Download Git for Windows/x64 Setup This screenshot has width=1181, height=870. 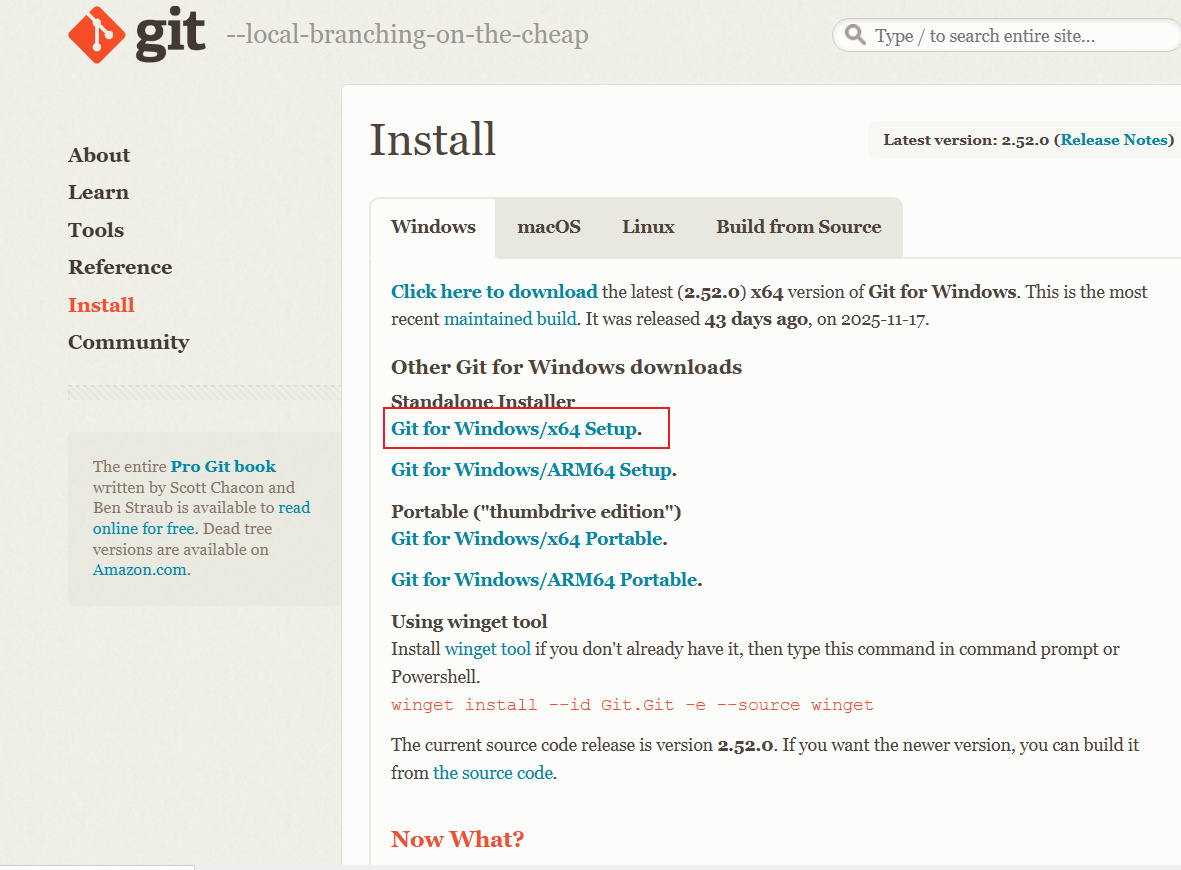click(514, 429)
